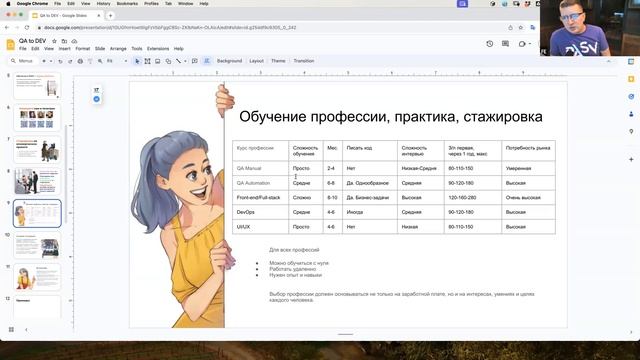The height and width of the screenshot is (360, 640).
Task: Click the slide title Обучение профессии
Action: [391, 117]
